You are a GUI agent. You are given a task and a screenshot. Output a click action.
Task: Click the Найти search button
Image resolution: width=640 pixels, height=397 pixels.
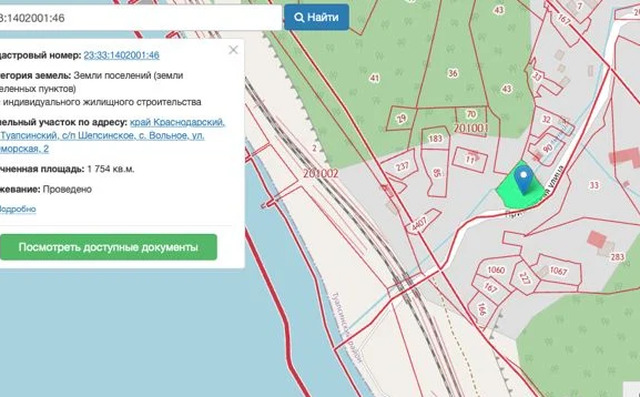tap(316, 17)
